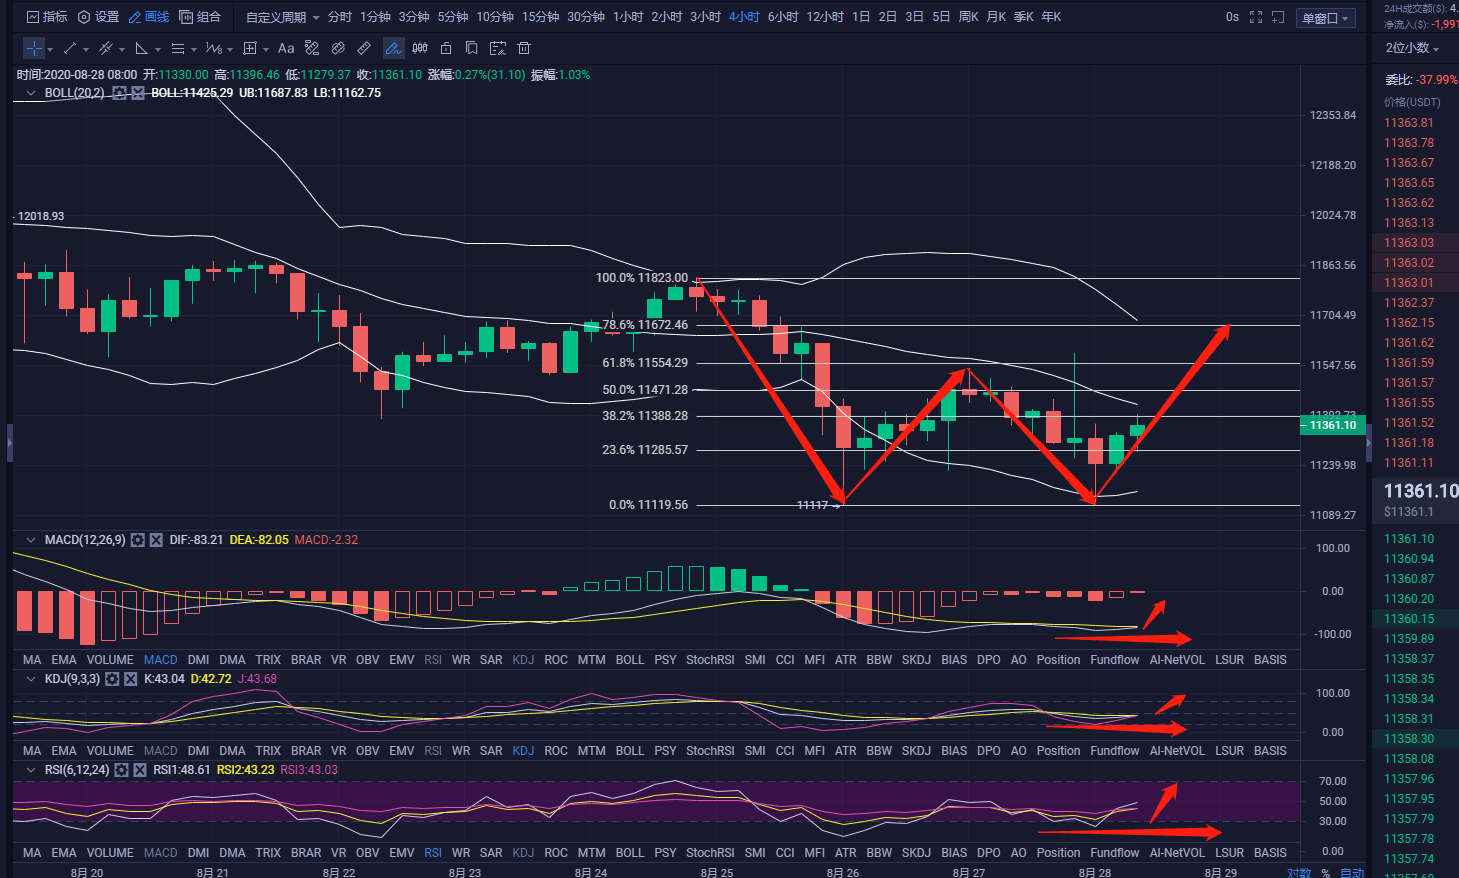Expand the trend line tool dropdown arrow
Viewport: 1459px width, 878px height.
(86, 49)
